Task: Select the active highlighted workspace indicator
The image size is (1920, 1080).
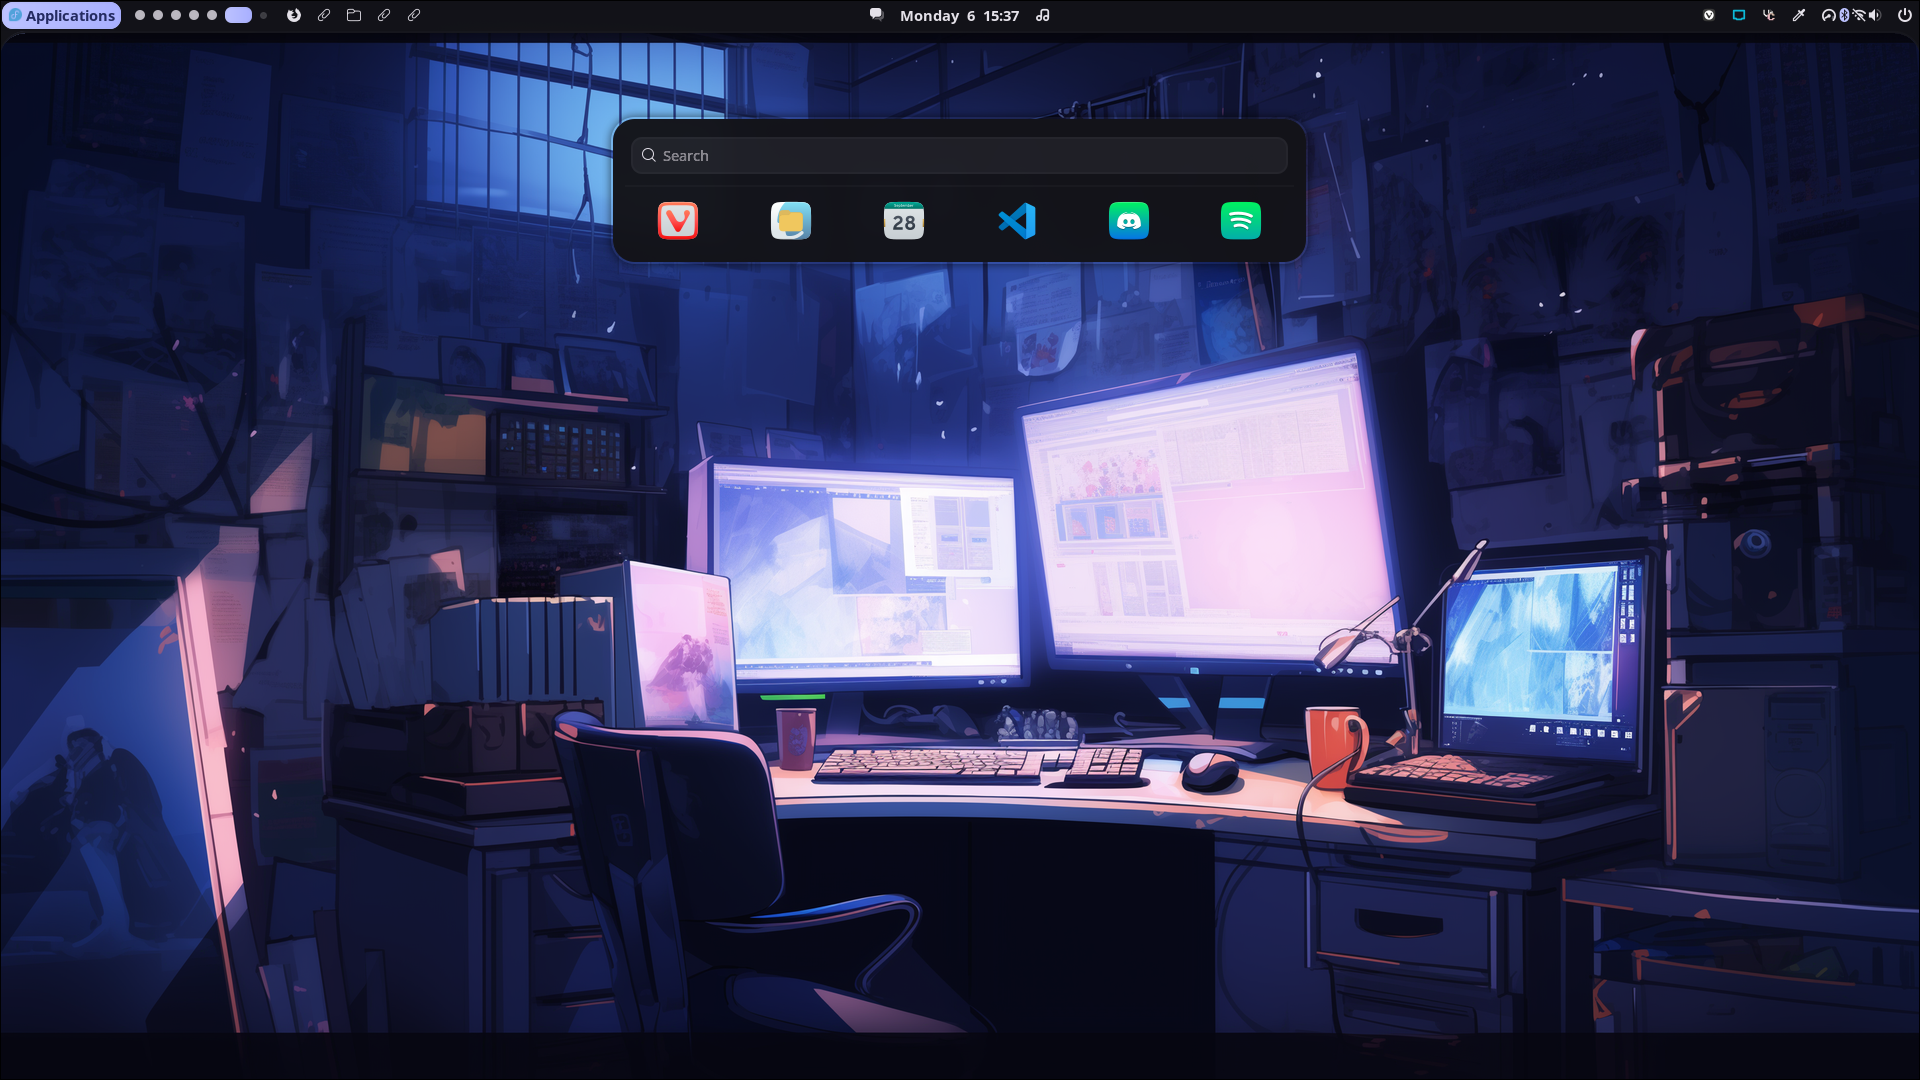Action: click(238, 15)
